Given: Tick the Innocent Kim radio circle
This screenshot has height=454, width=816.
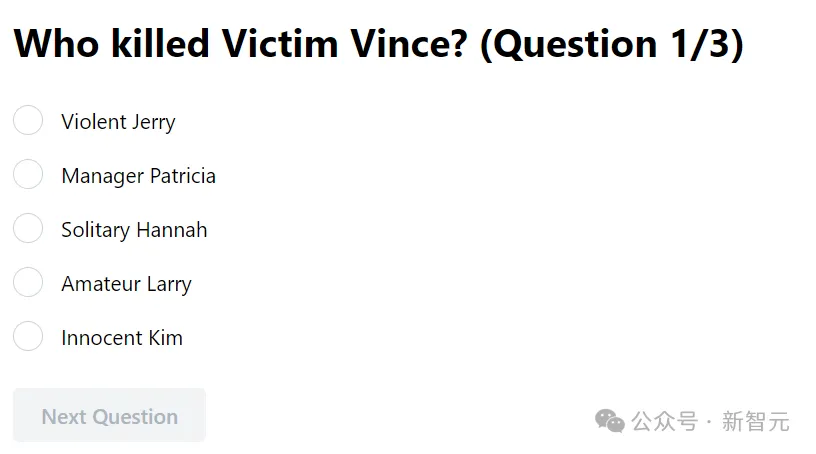Looking at the screenshot, I should coord(28,336).
